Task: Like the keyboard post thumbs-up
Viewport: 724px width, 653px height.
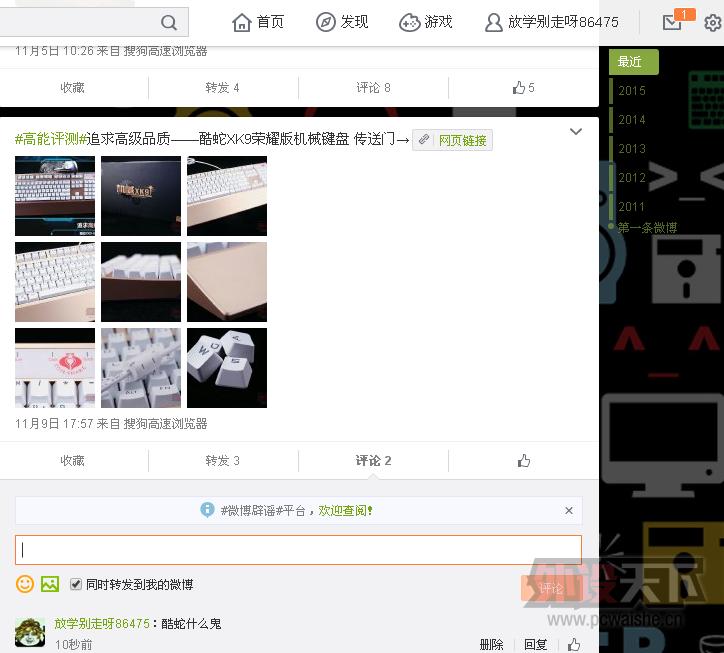Action: [x=524, y=460]
